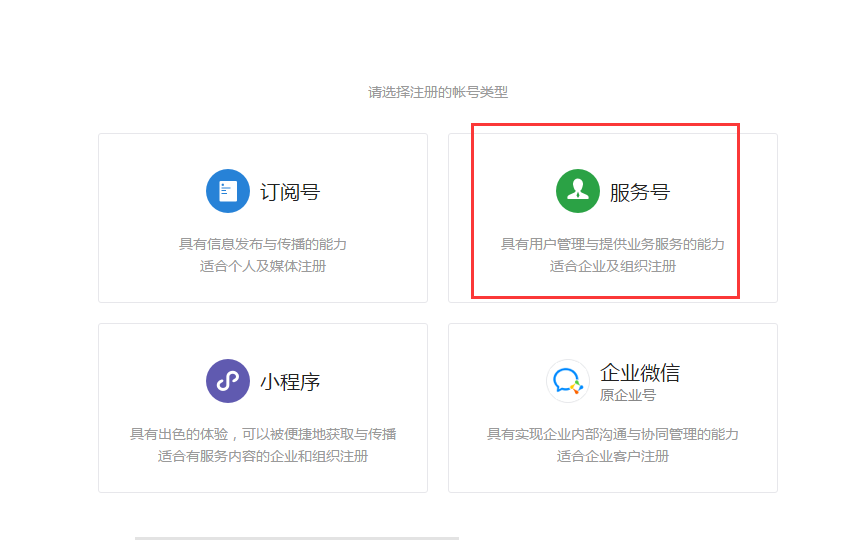Click text 具有信息发布与传播的能力

point(263,244)
